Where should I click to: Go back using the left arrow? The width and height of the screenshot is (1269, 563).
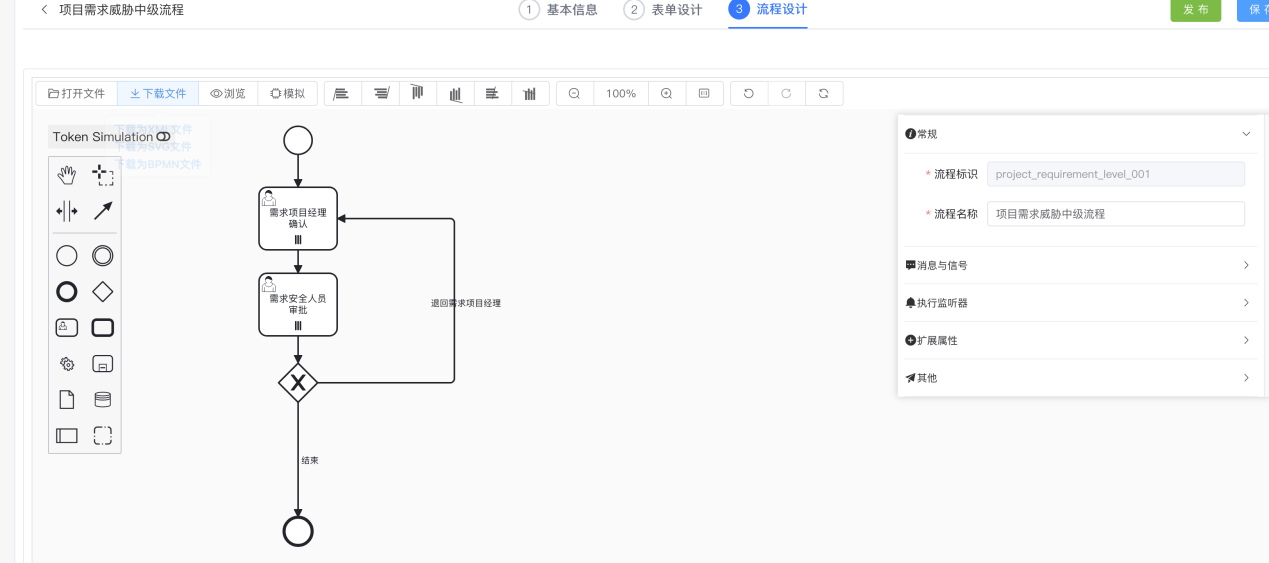pyautogui.click(x=44, y=10)
